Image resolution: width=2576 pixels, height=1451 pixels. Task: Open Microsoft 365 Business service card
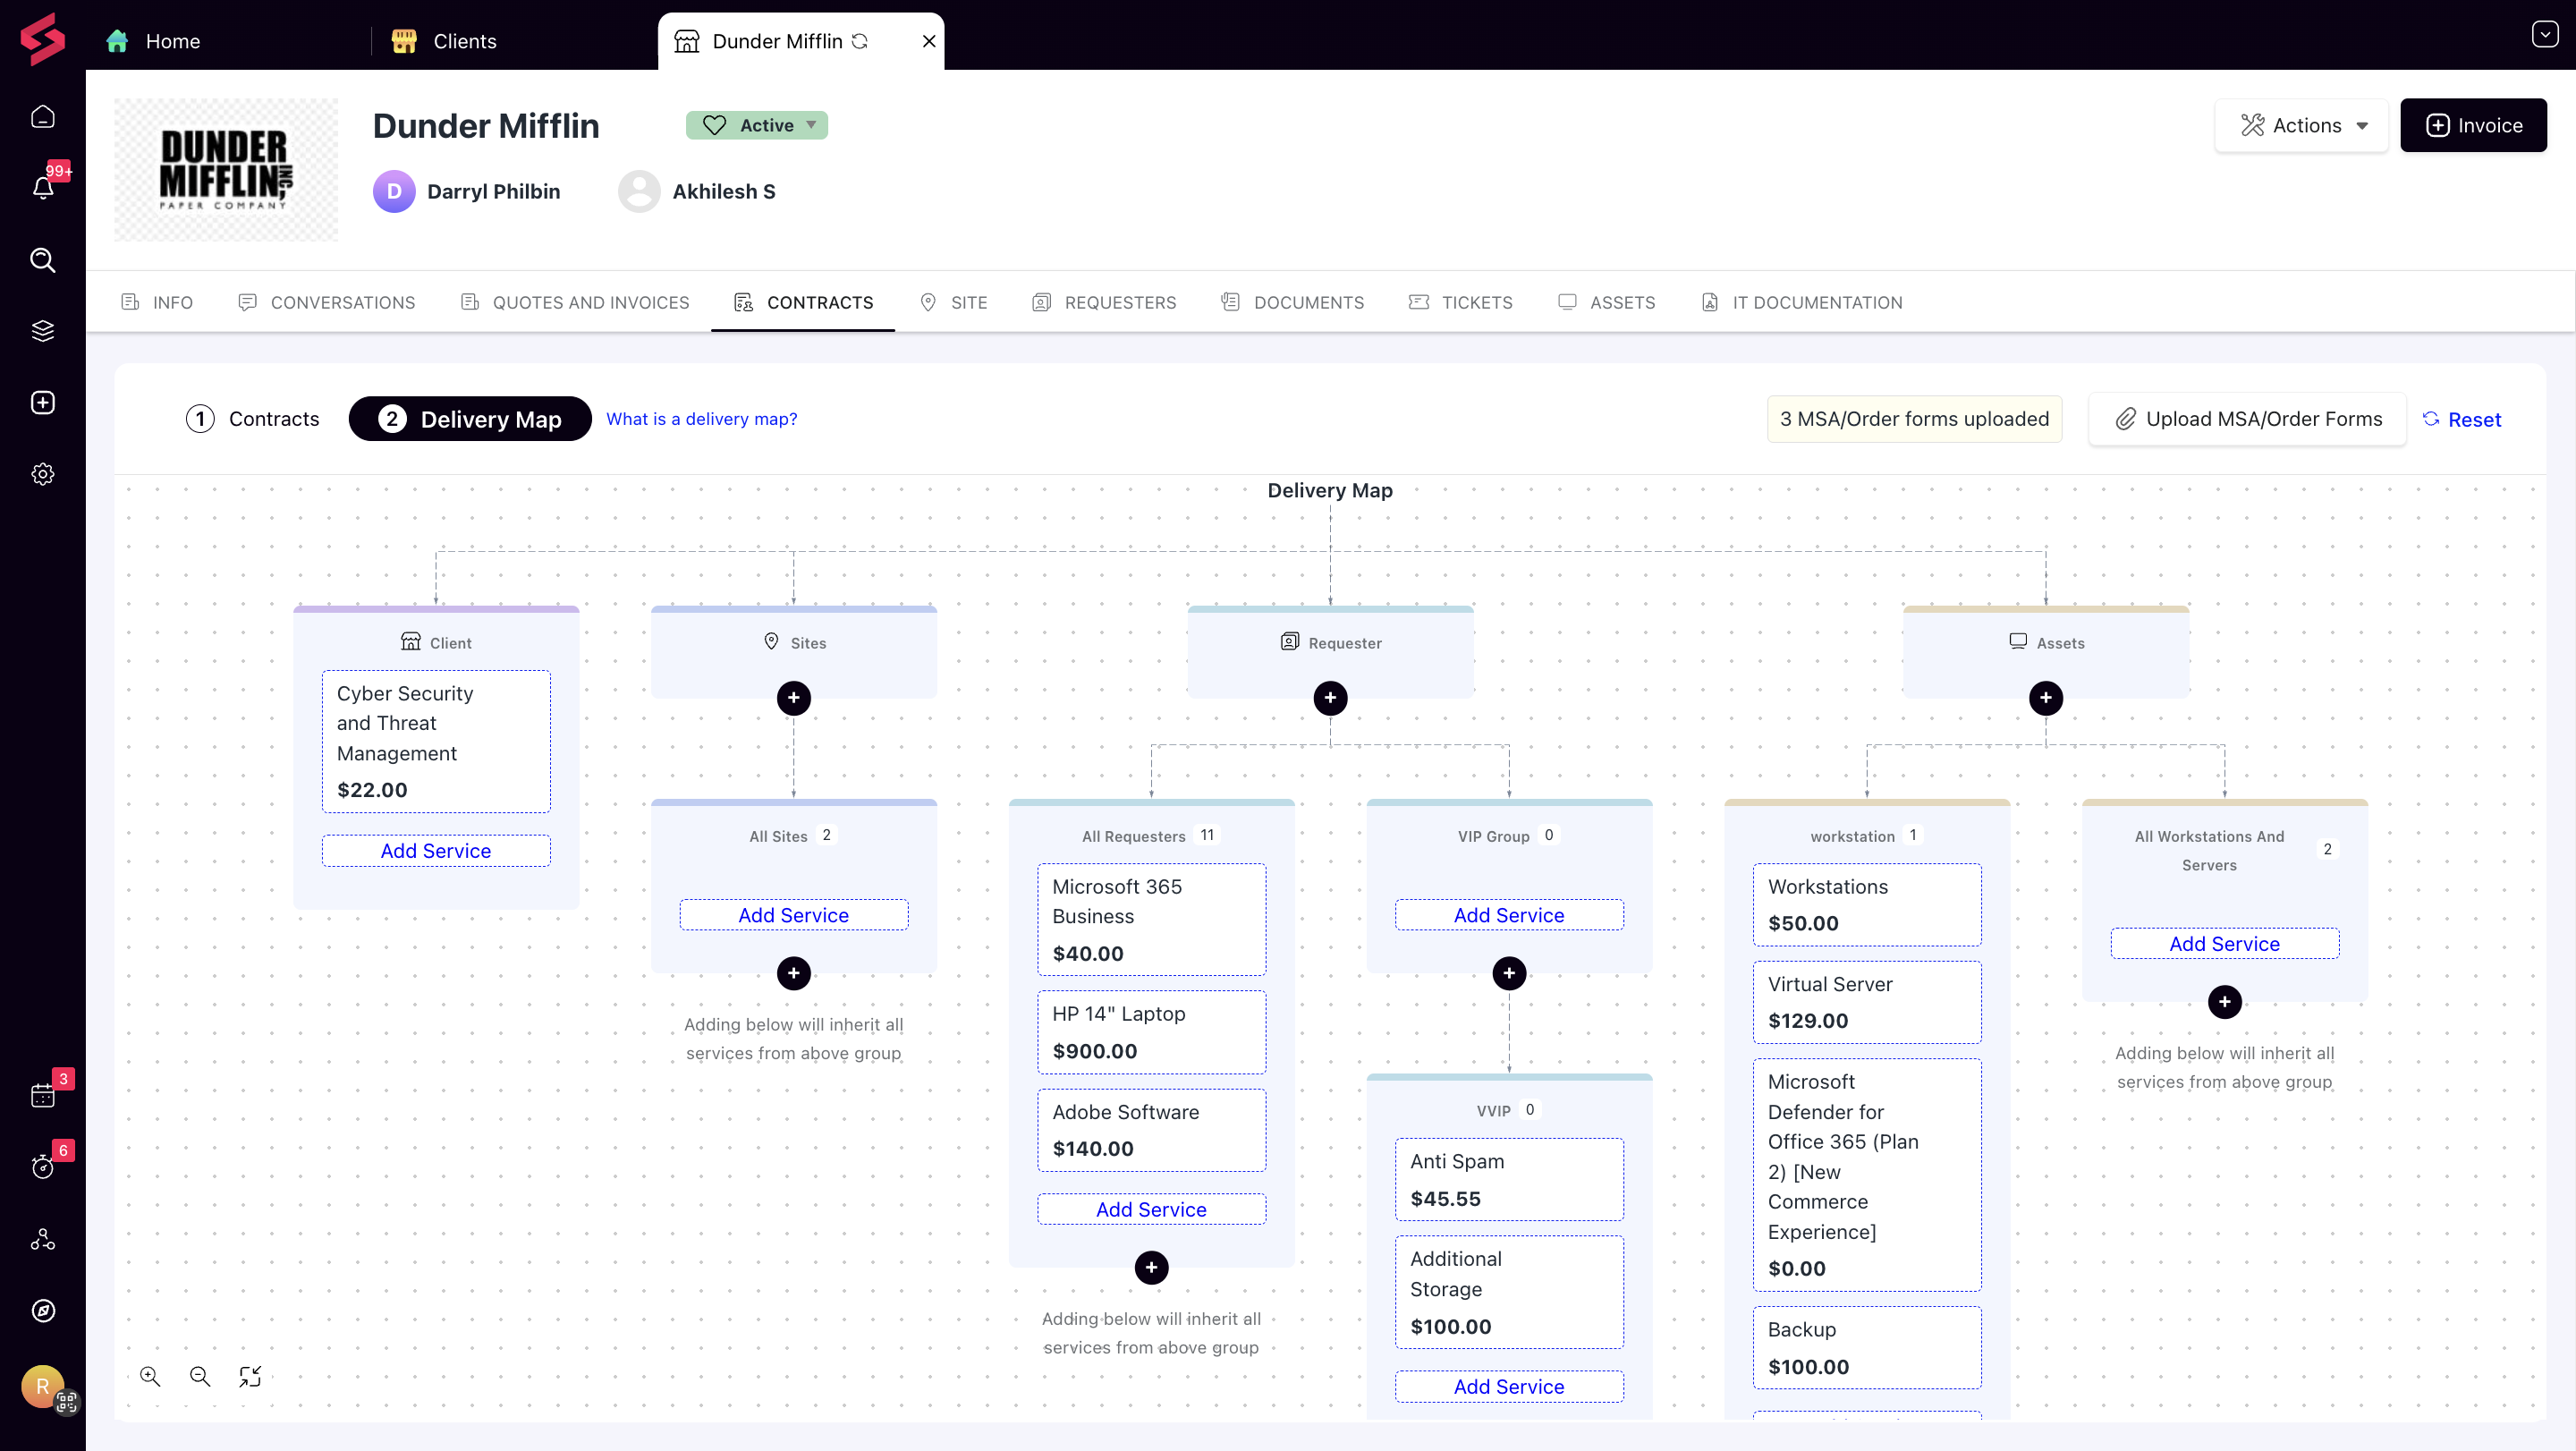pyautogui.click(x=1151, y=920)
